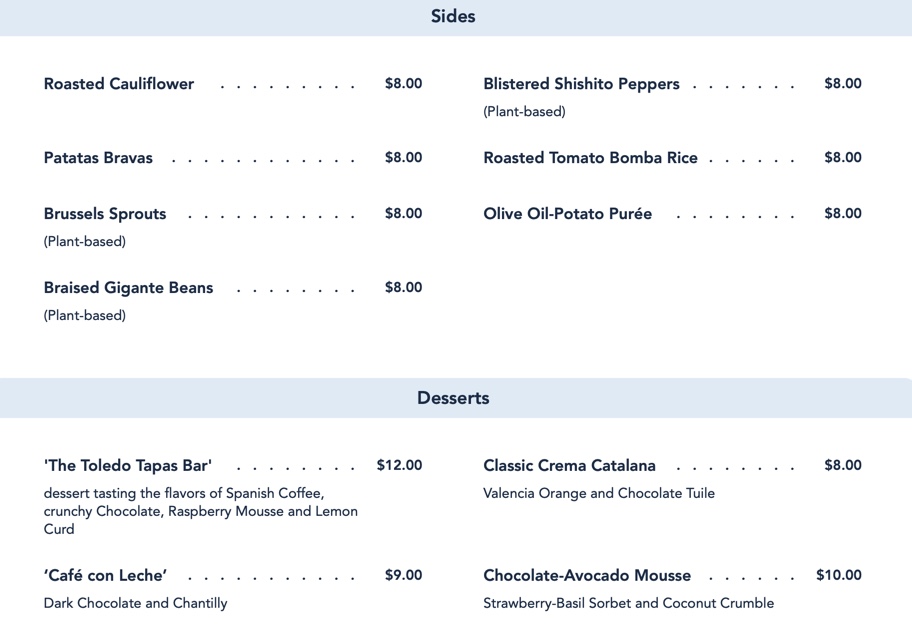The width and height of the screenshot is (912, 639).
Task: Click the Valencia Orange and Chocolate Tuile description
Action: pyautogui.click(x=599, y=494)
